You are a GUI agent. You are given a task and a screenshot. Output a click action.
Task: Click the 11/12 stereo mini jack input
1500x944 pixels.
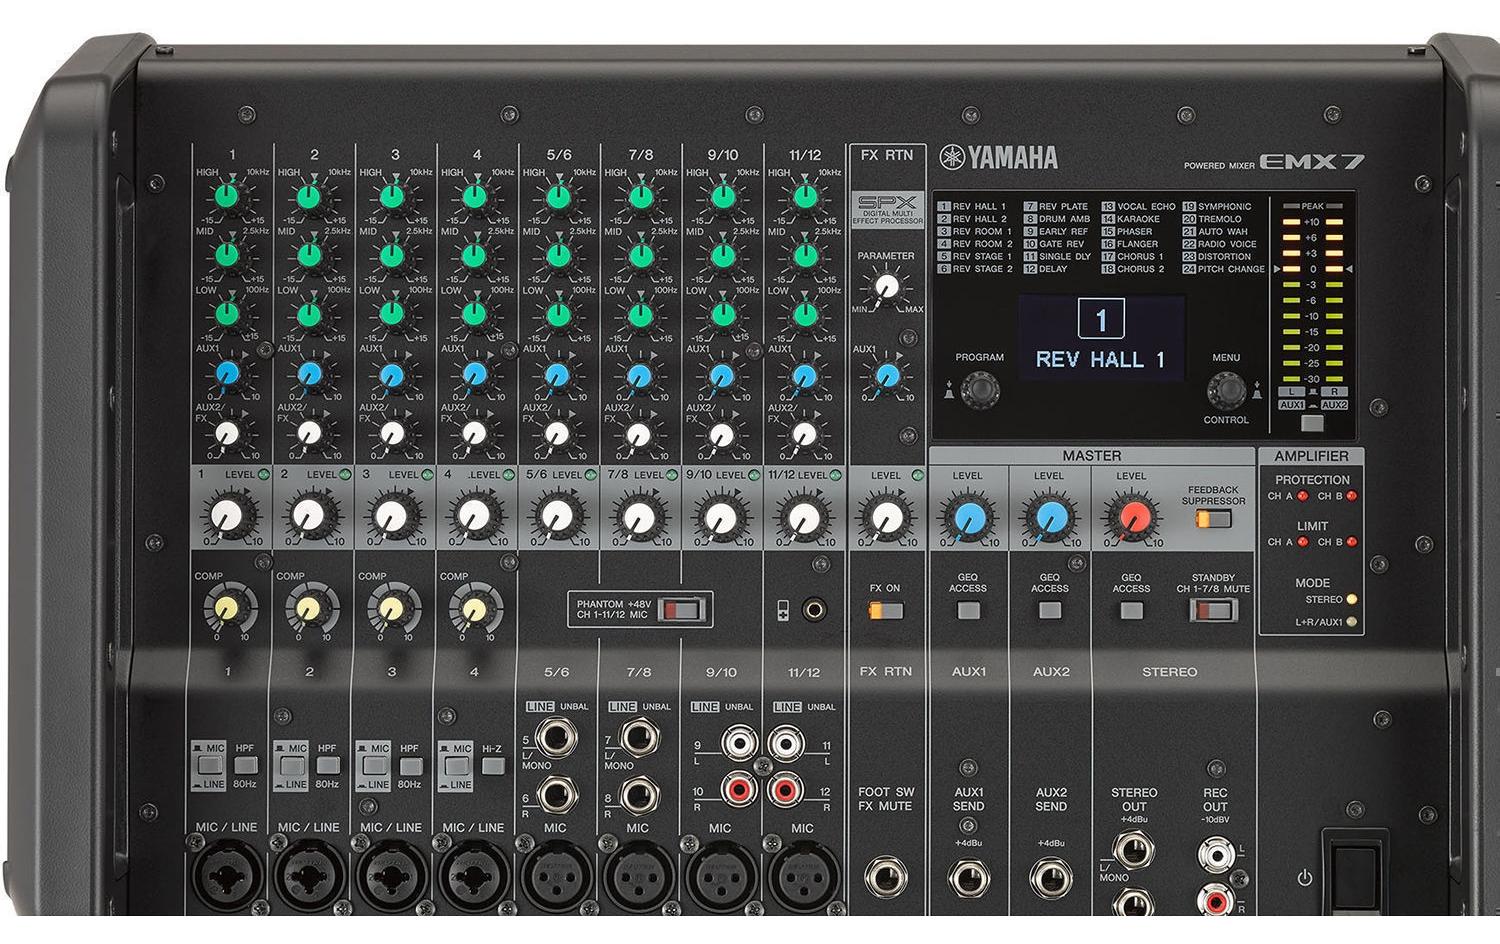(814, 608)
